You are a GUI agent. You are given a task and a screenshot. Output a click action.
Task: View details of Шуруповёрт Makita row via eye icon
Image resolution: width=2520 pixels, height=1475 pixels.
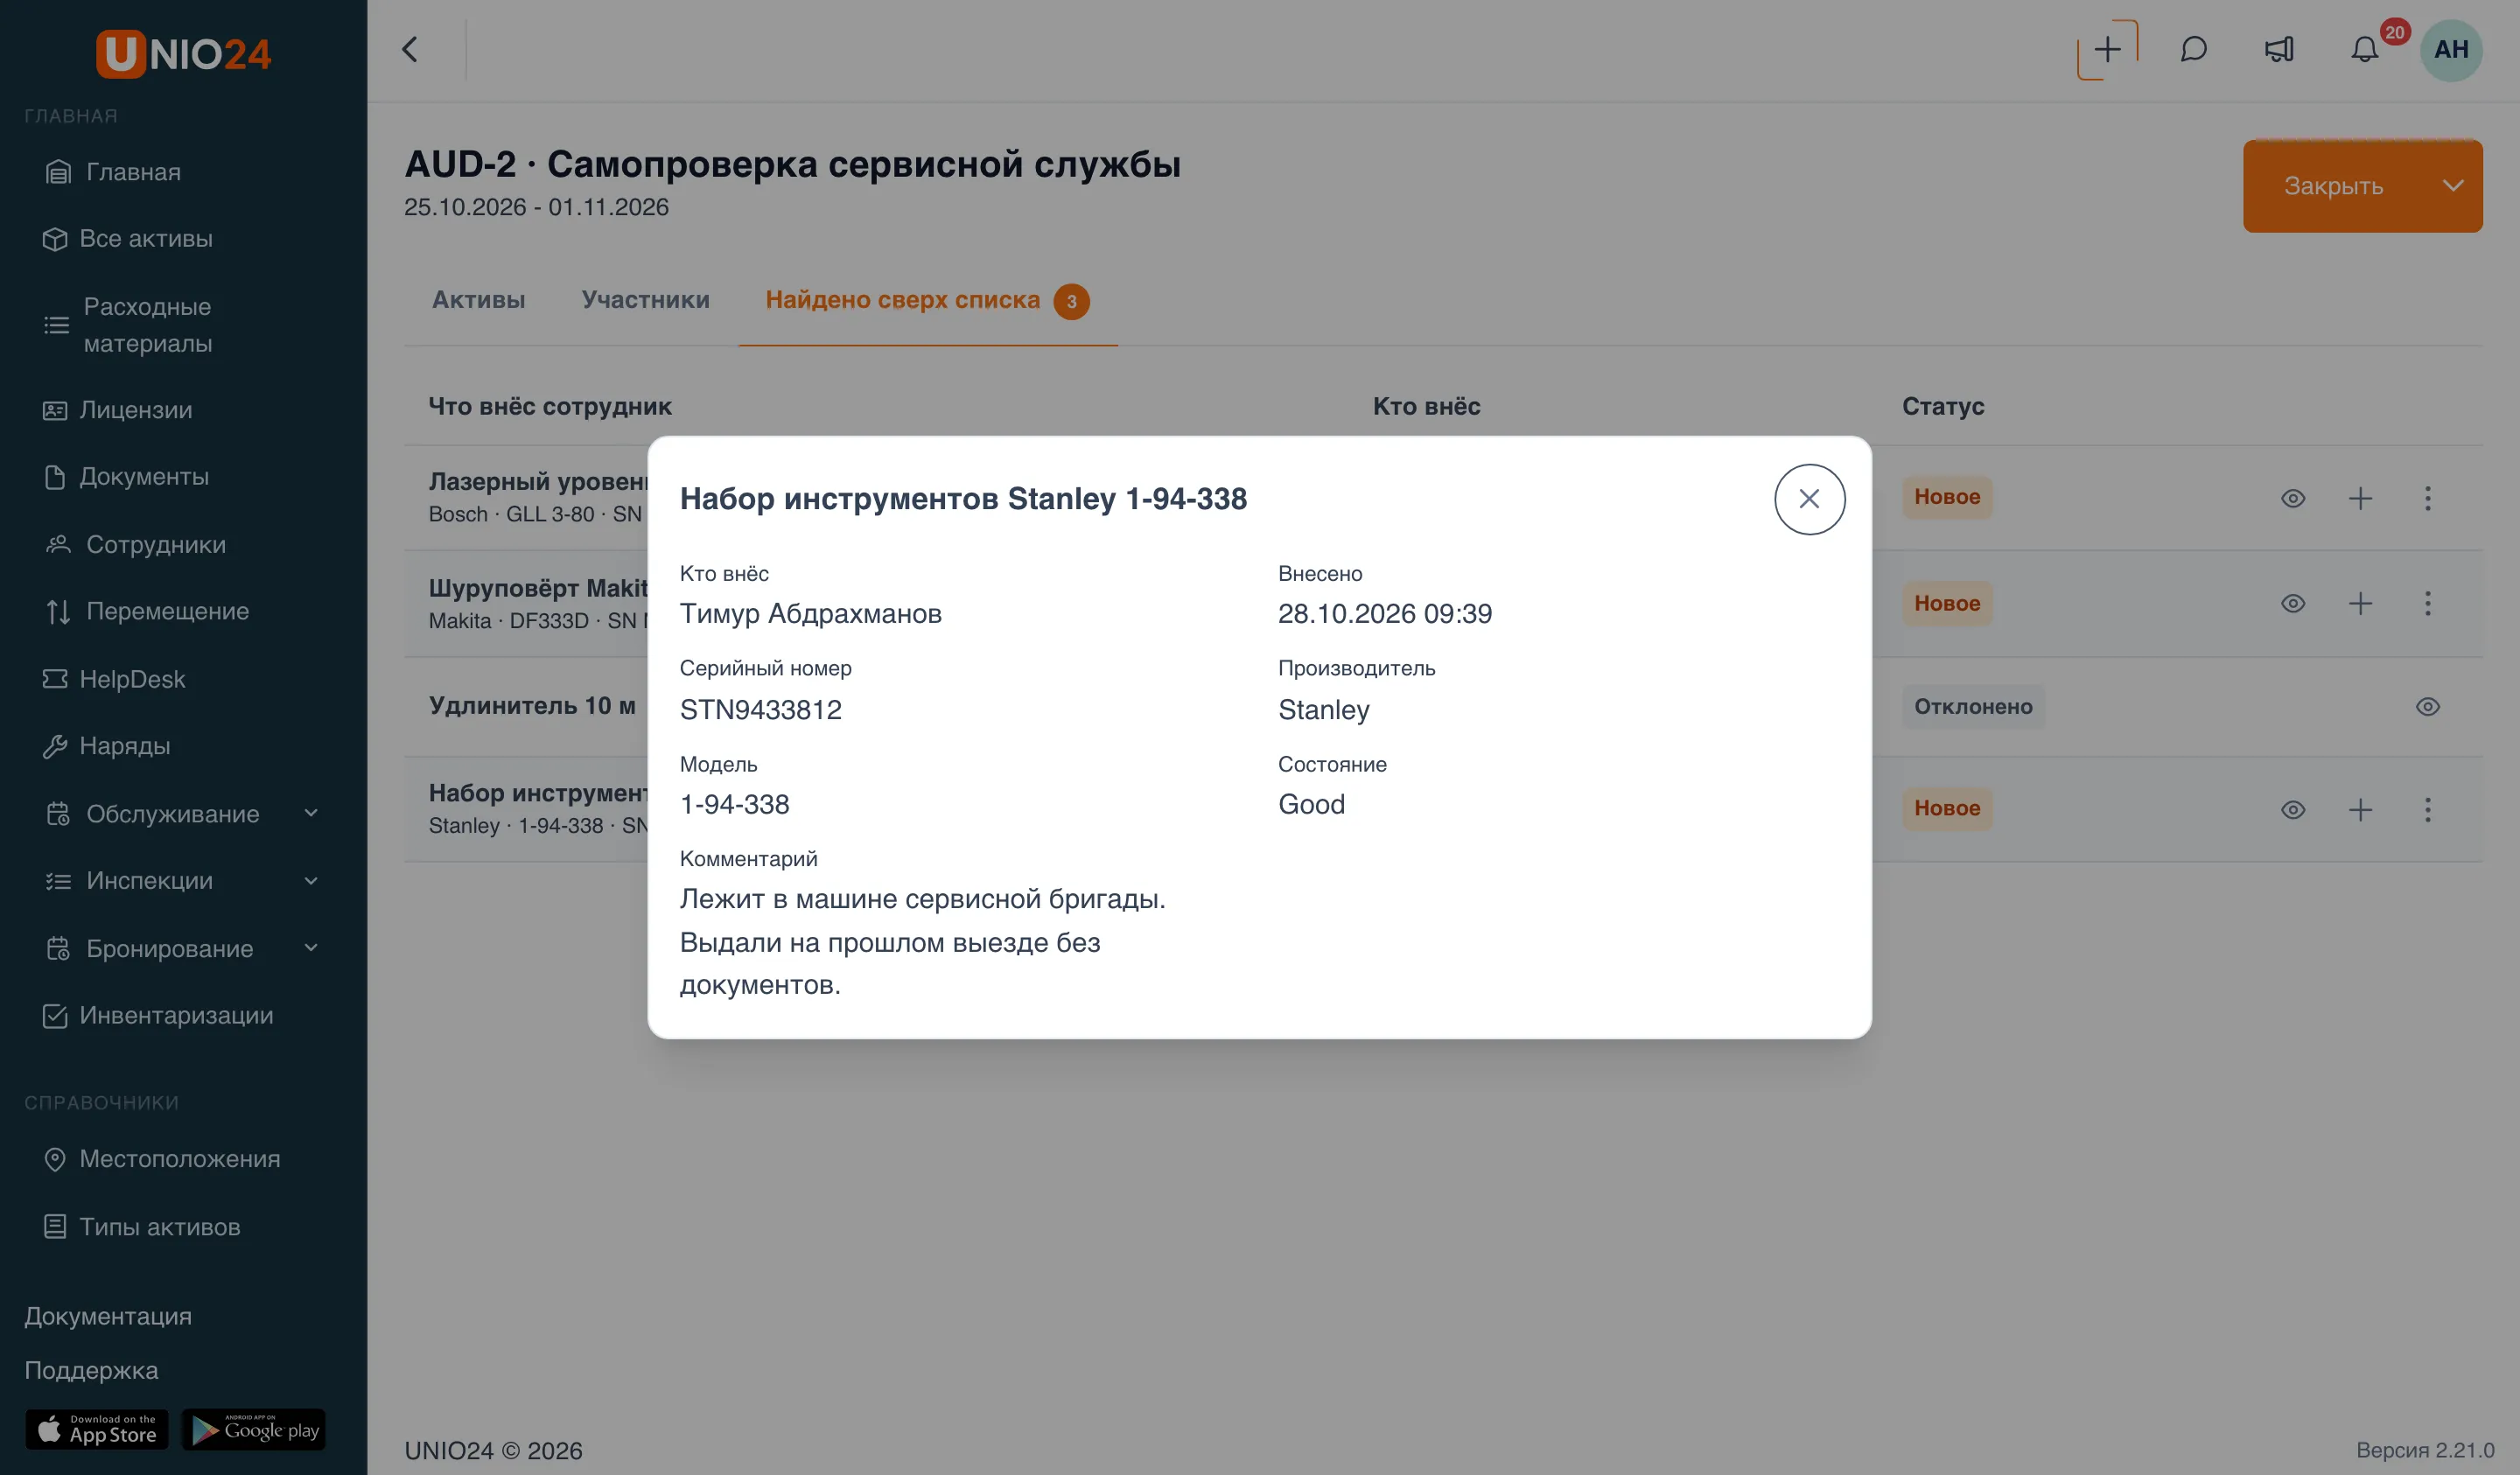pyautogui.click(x=2293, y=603)
